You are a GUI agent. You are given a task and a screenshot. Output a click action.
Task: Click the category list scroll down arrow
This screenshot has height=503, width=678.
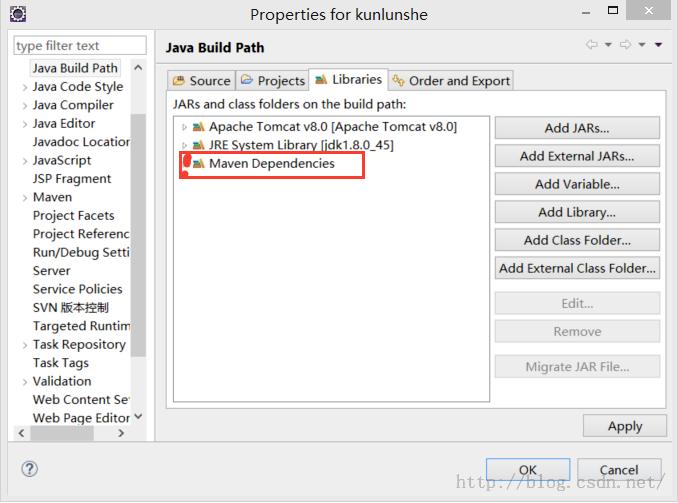(x=138, y=416)
